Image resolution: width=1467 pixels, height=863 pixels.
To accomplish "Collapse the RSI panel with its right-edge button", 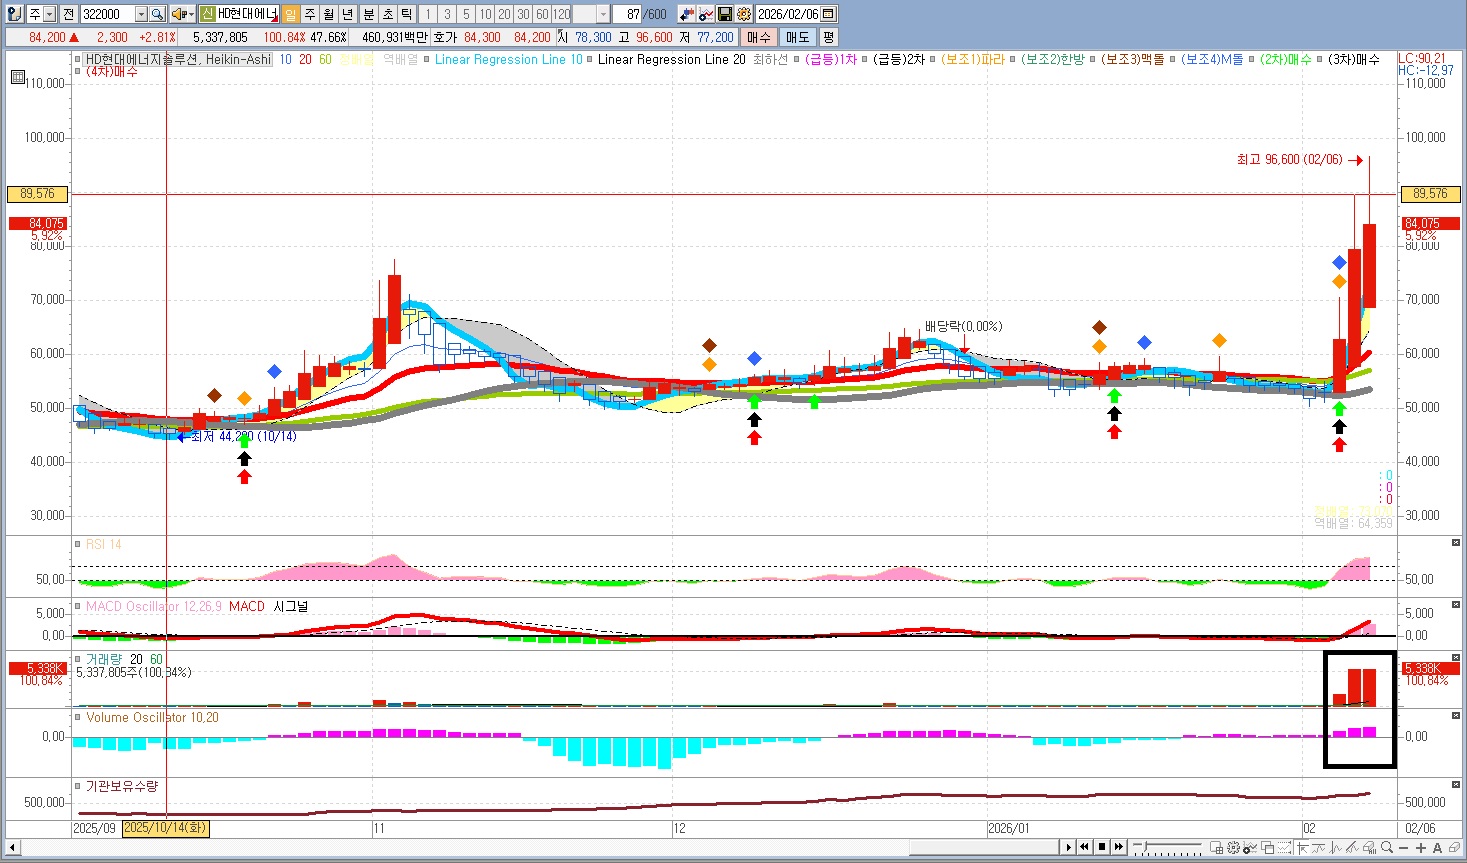I will (1456, 542).
